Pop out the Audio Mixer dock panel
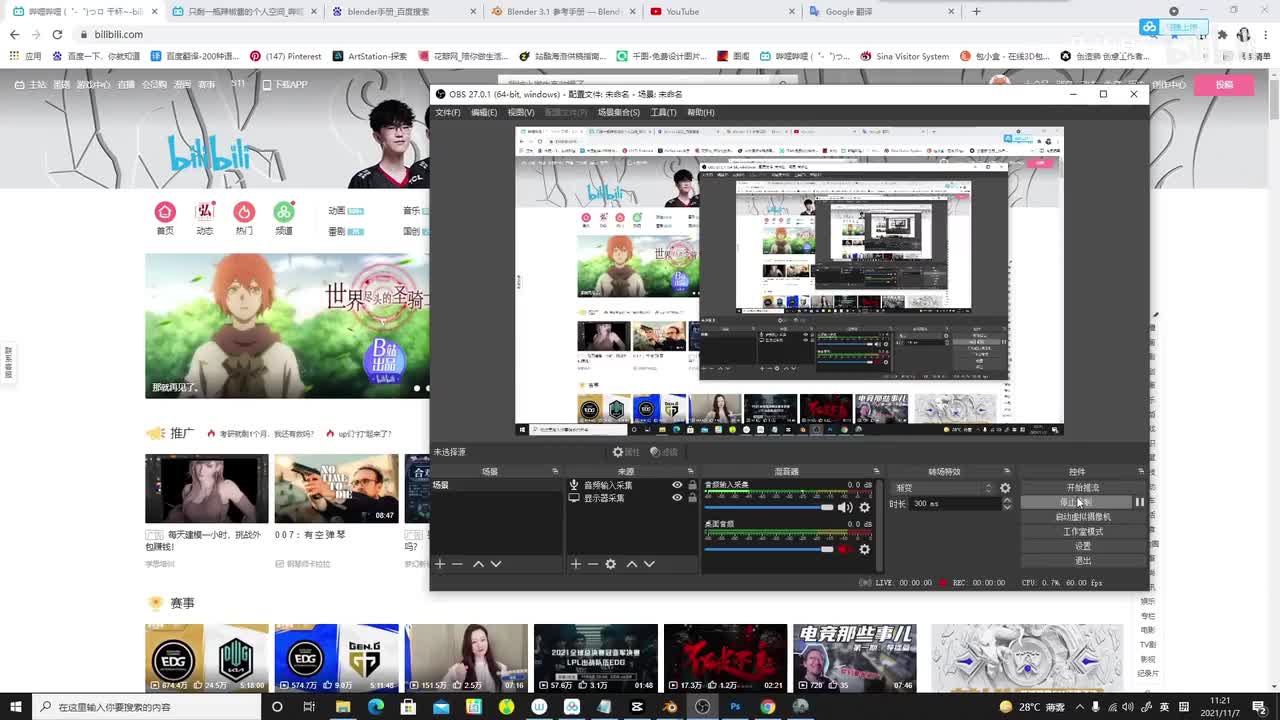This screenshot has width=1280, height=720. tap(876, 471)
